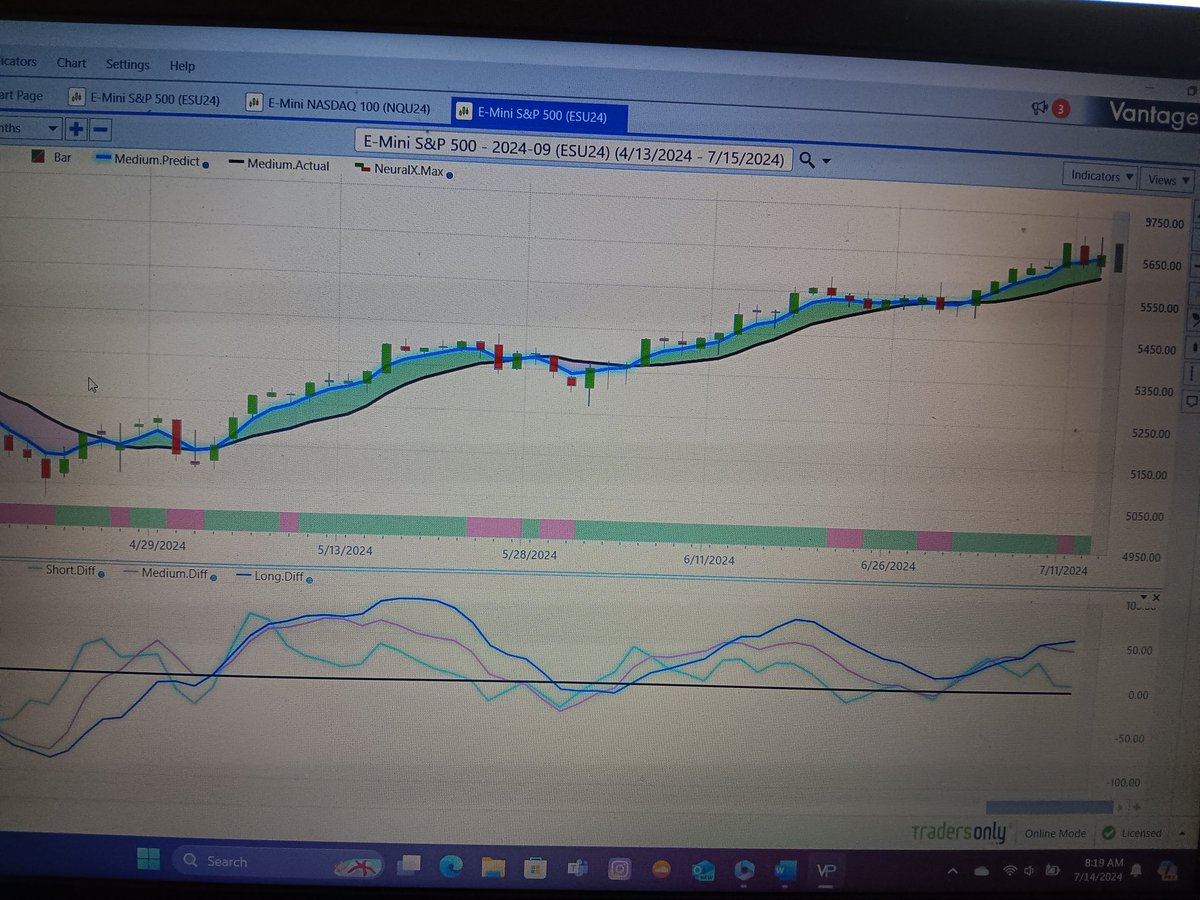Open the Chart menu
The width and height of the screenshot is (1200, 900).
pyautogui.click(x=71, y=63)
